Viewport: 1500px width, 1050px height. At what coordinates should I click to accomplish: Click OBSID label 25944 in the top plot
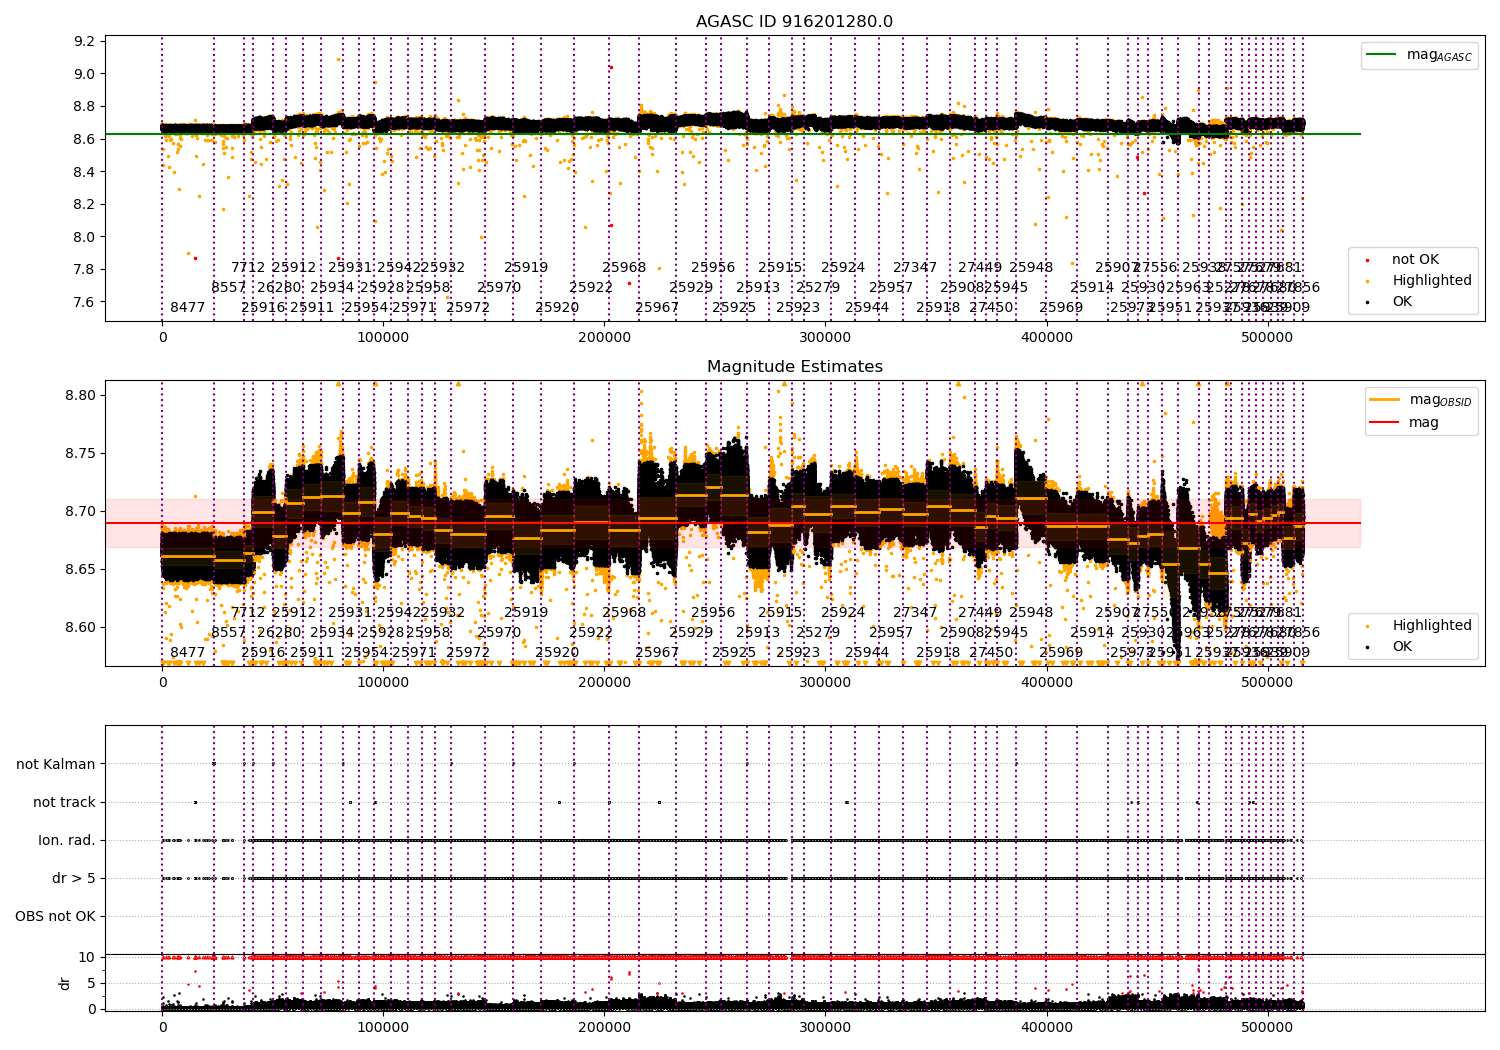pos(867,308)
